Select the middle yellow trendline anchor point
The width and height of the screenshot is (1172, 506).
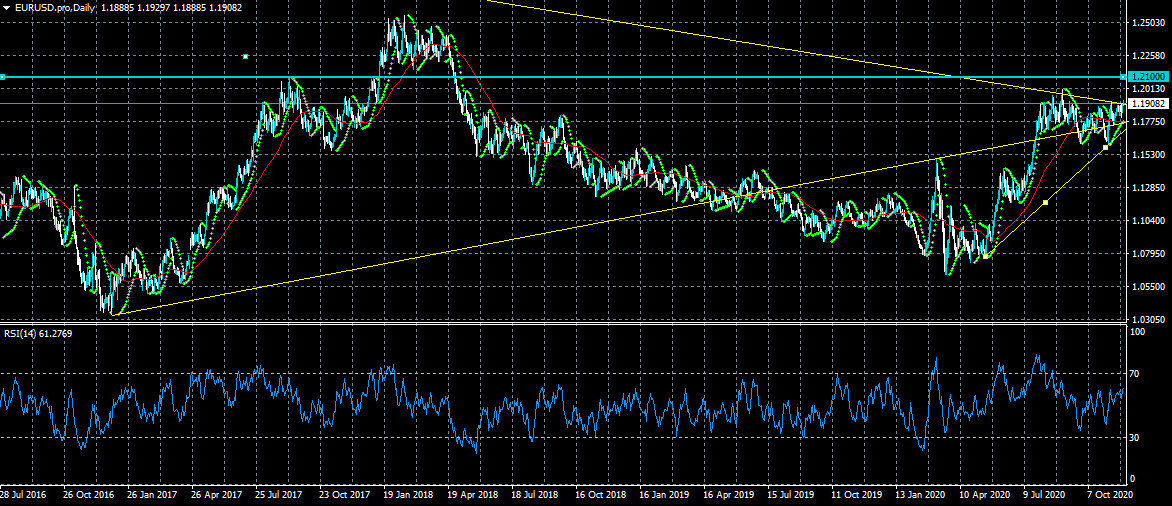click(1045, 203)
